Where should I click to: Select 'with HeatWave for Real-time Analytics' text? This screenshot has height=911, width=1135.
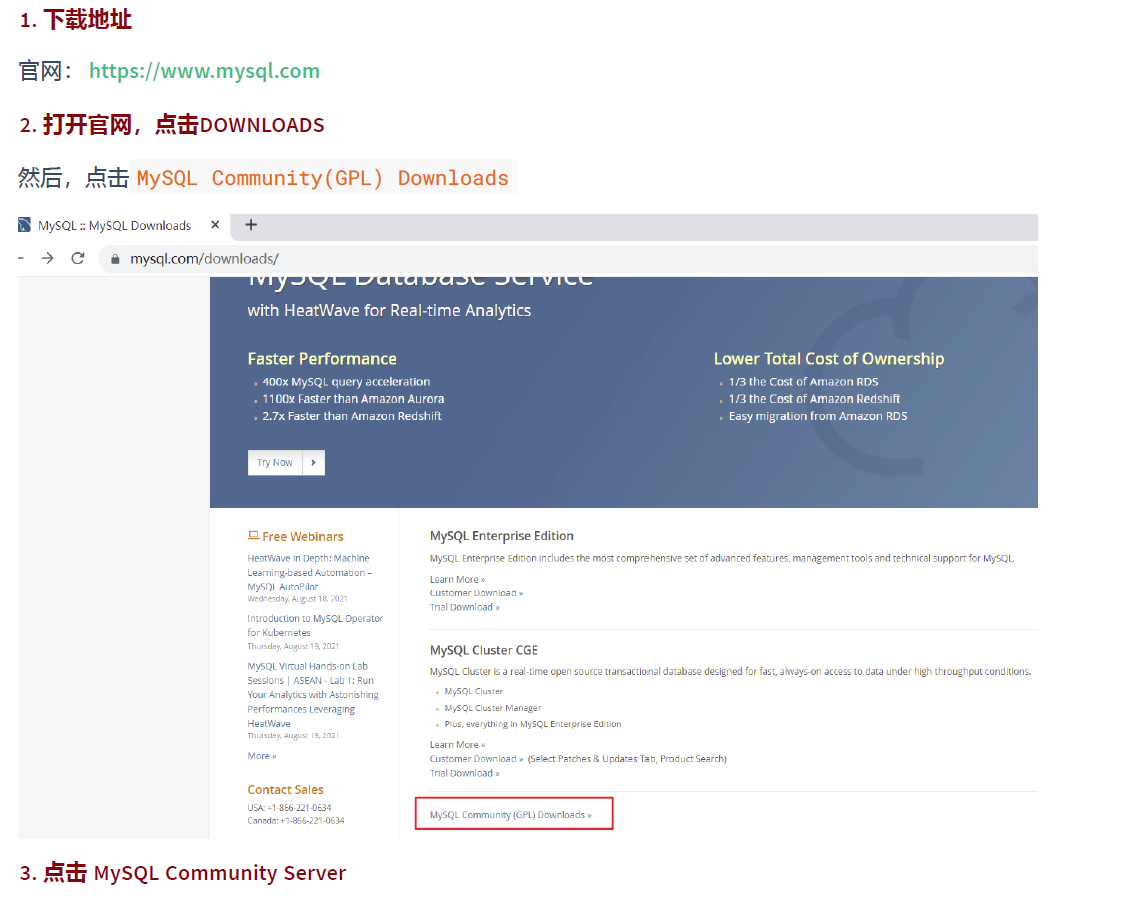389,311
